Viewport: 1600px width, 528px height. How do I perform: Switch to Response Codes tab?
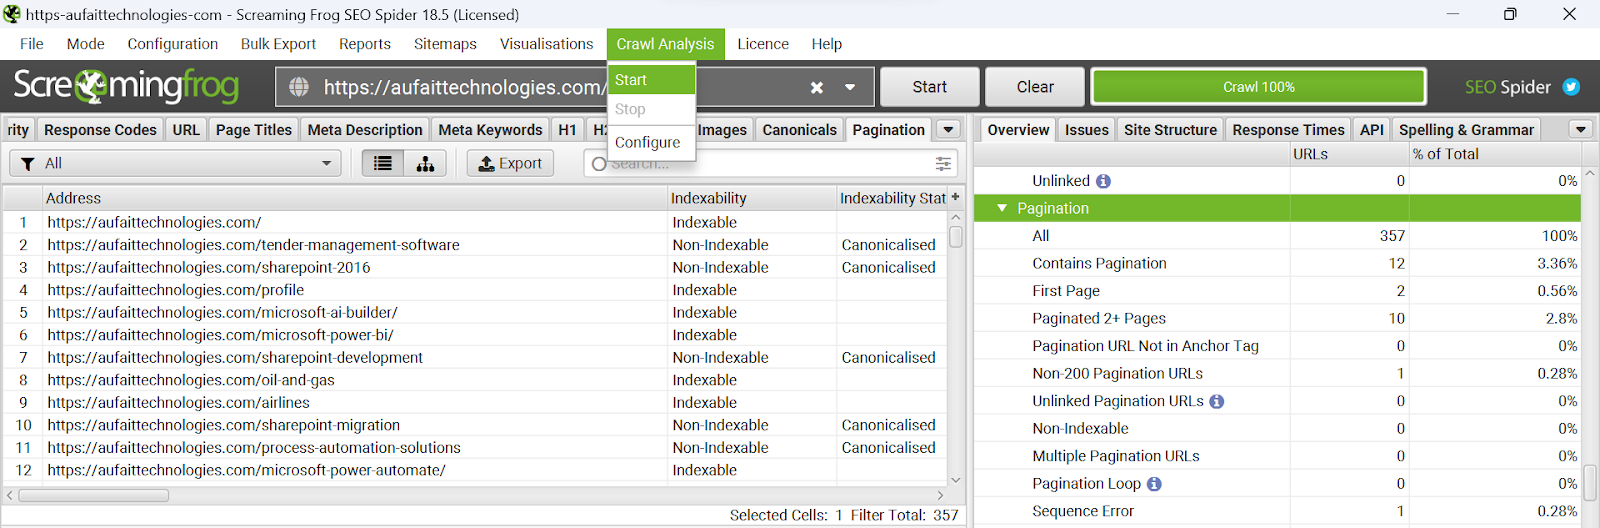(100, 130)
